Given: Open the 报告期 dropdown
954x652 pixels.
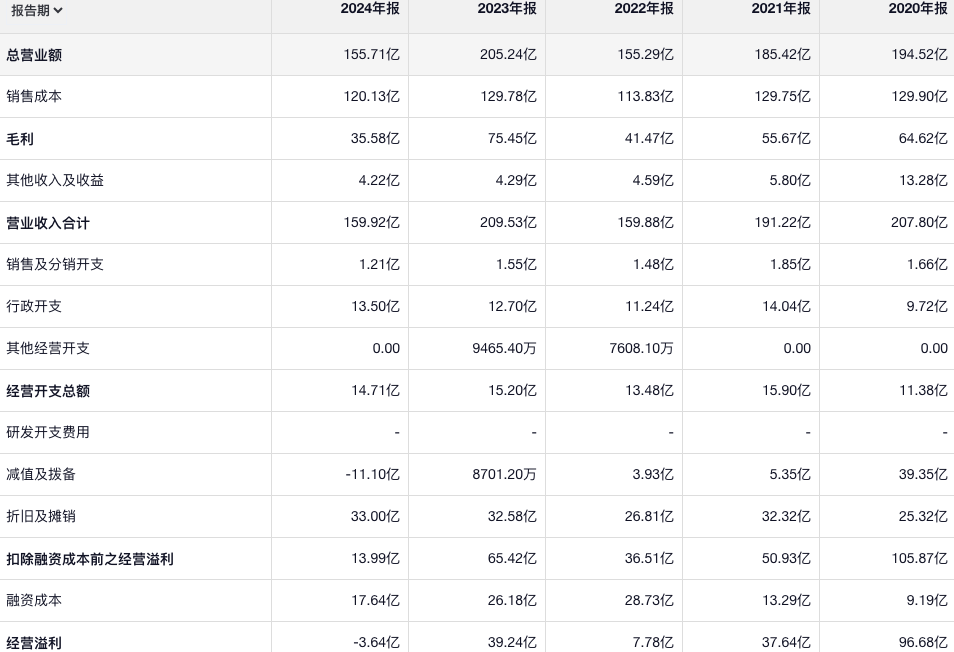Looking at the screenshot, I should tap(37, 10).
